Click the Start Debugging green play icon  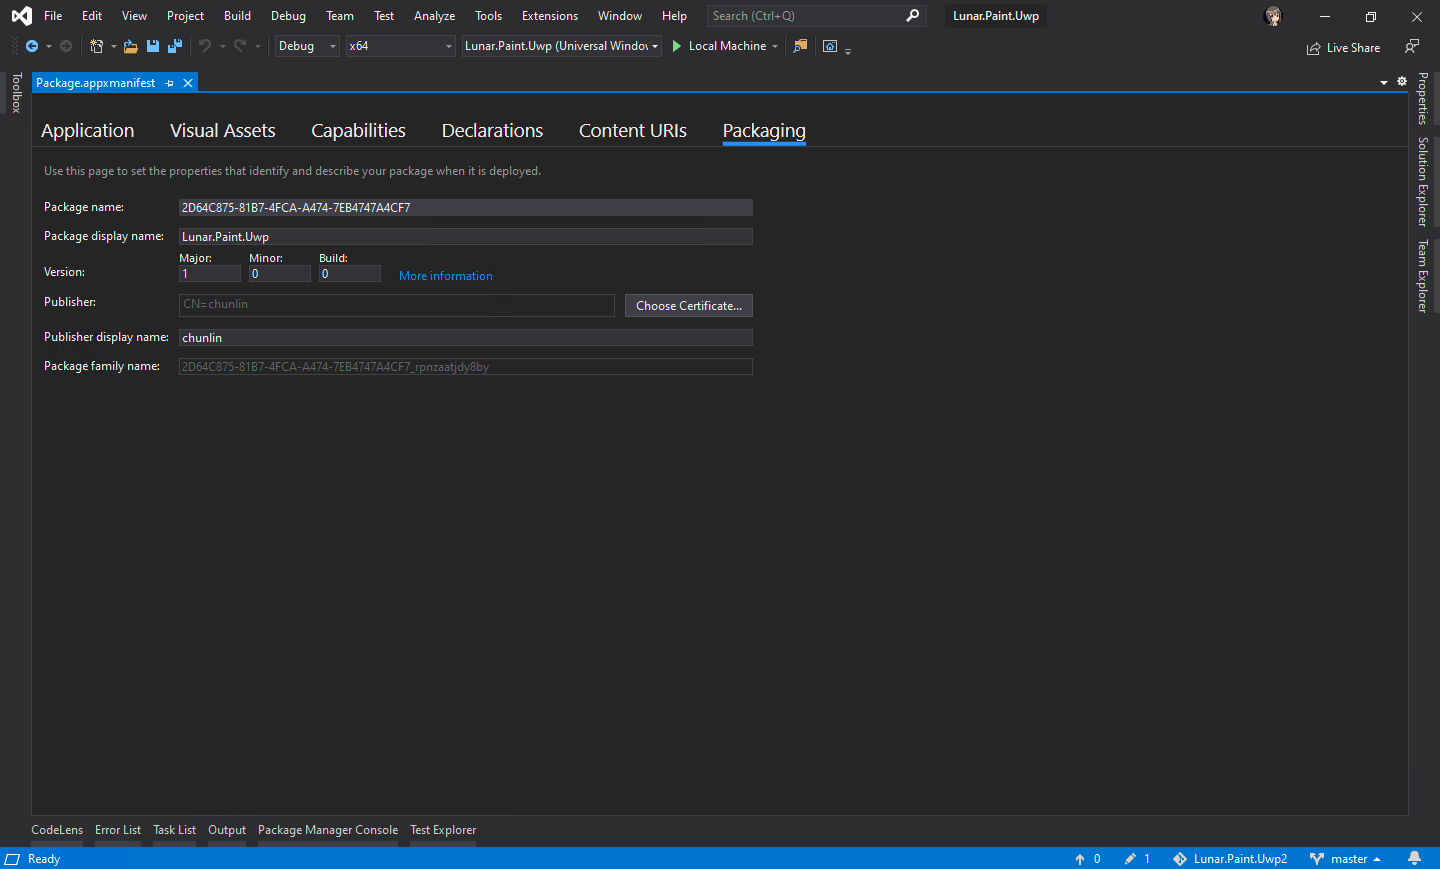click(677, 46)
